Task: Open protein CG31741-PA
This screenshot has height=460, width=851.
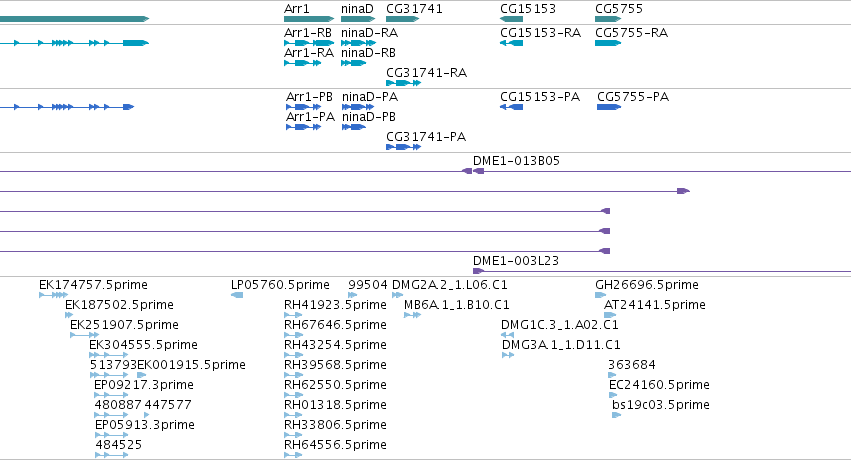Action: (x=426, y=137)
